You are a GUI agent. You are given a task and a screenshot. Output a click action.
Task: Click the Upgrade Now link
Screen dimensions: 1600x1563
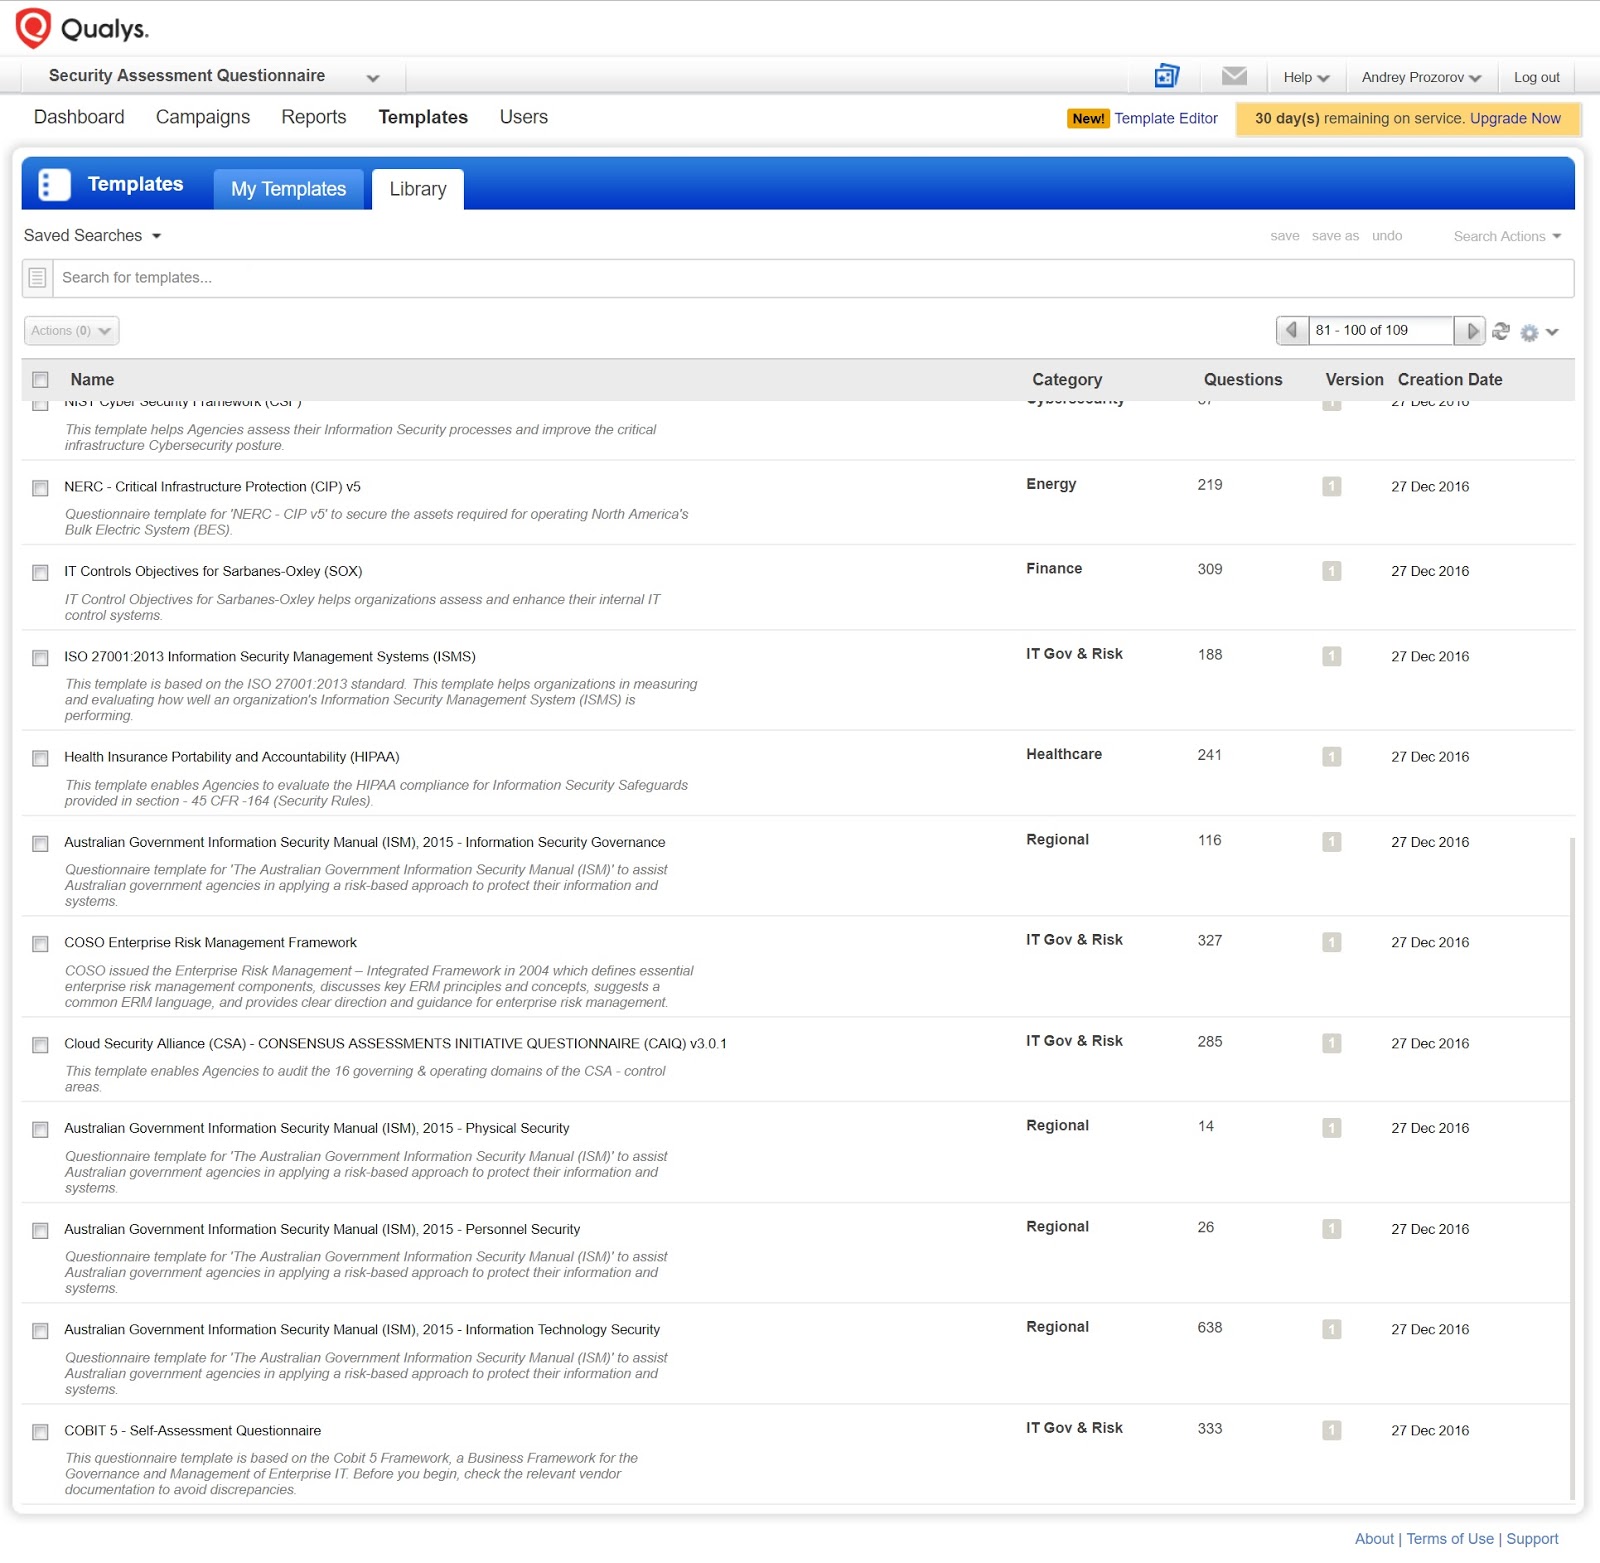click(x=1515, y=118)
